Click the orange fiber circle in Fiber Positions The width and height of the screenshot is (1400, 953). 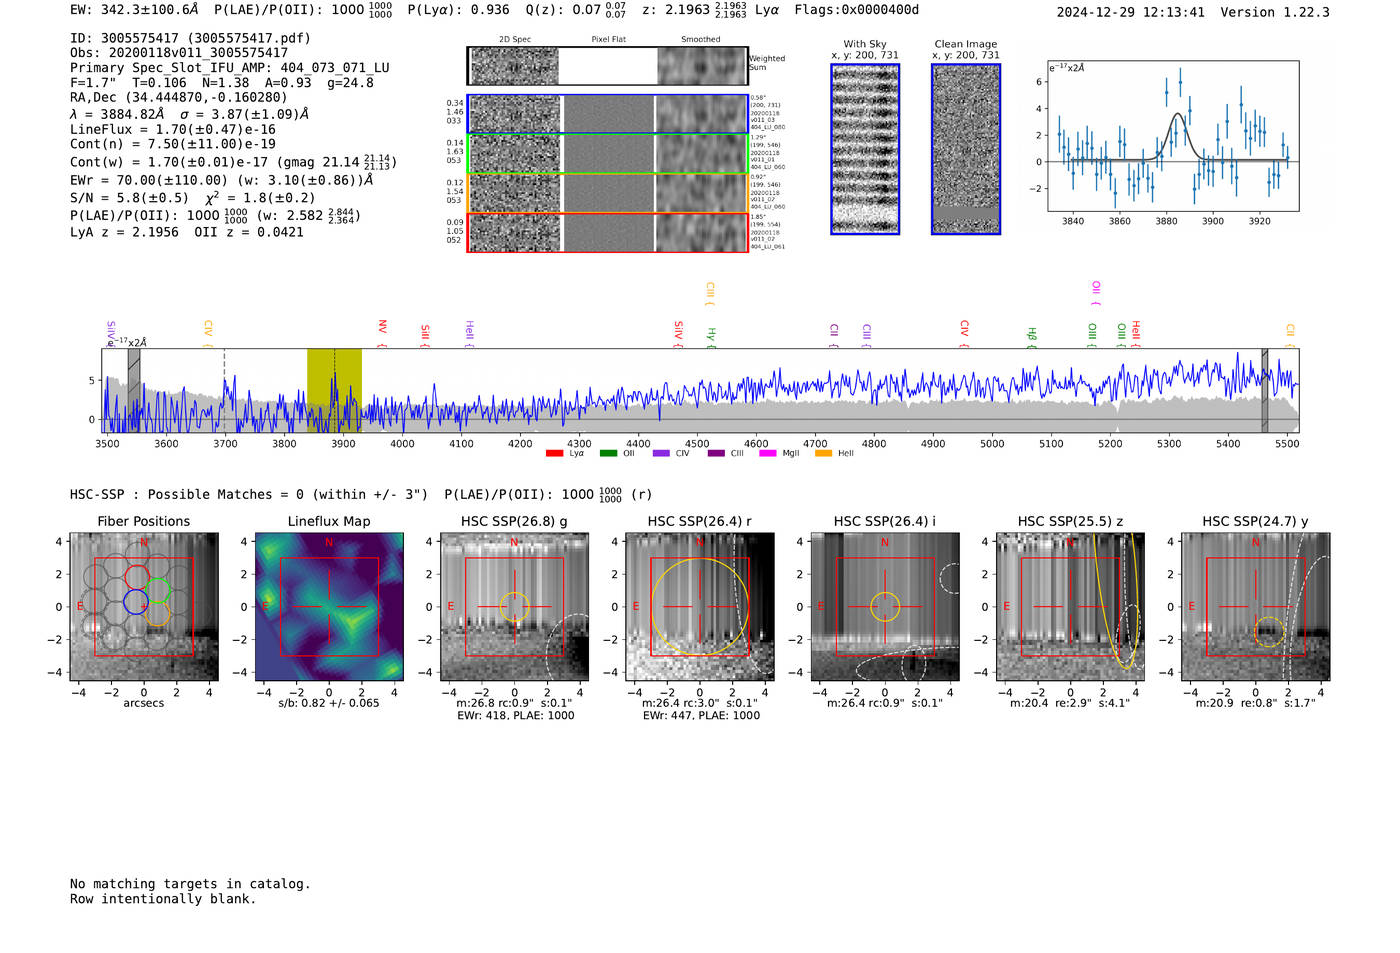pyautogui.click(x=158, y=613)
